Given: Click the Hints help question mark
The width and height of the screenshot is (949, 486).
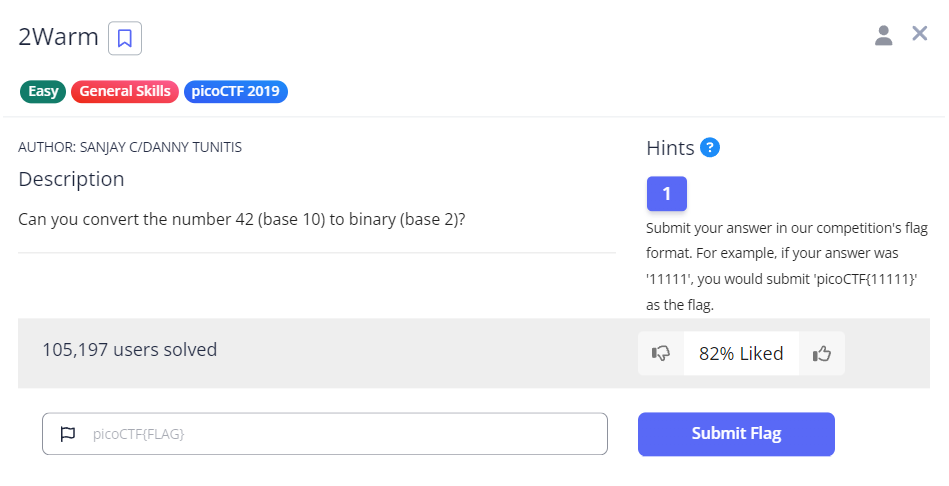Looking at the screenshot, I should pyautogui.click(x=710, y=148).
